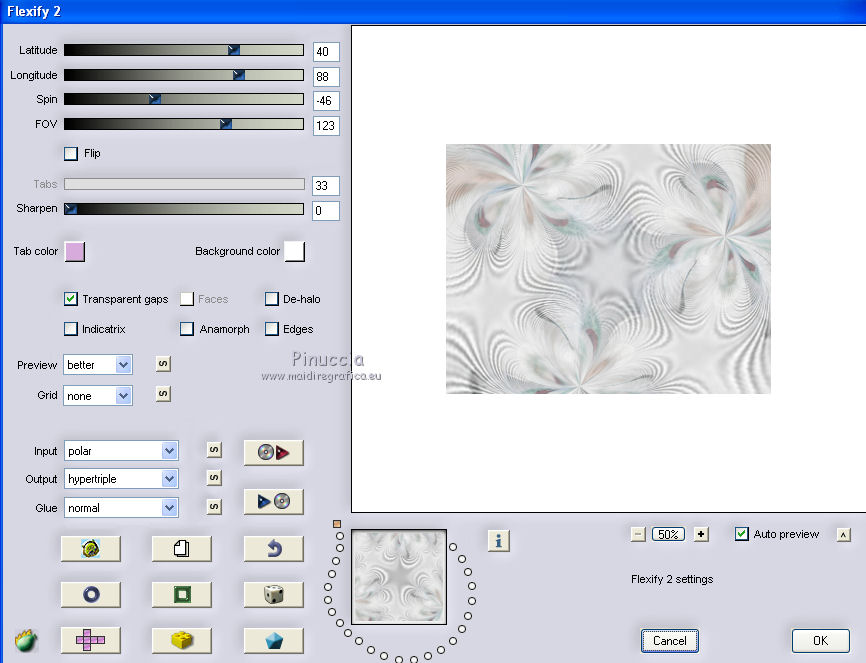
Task: Click the S button beside Input
Action: tap(214, 450)
